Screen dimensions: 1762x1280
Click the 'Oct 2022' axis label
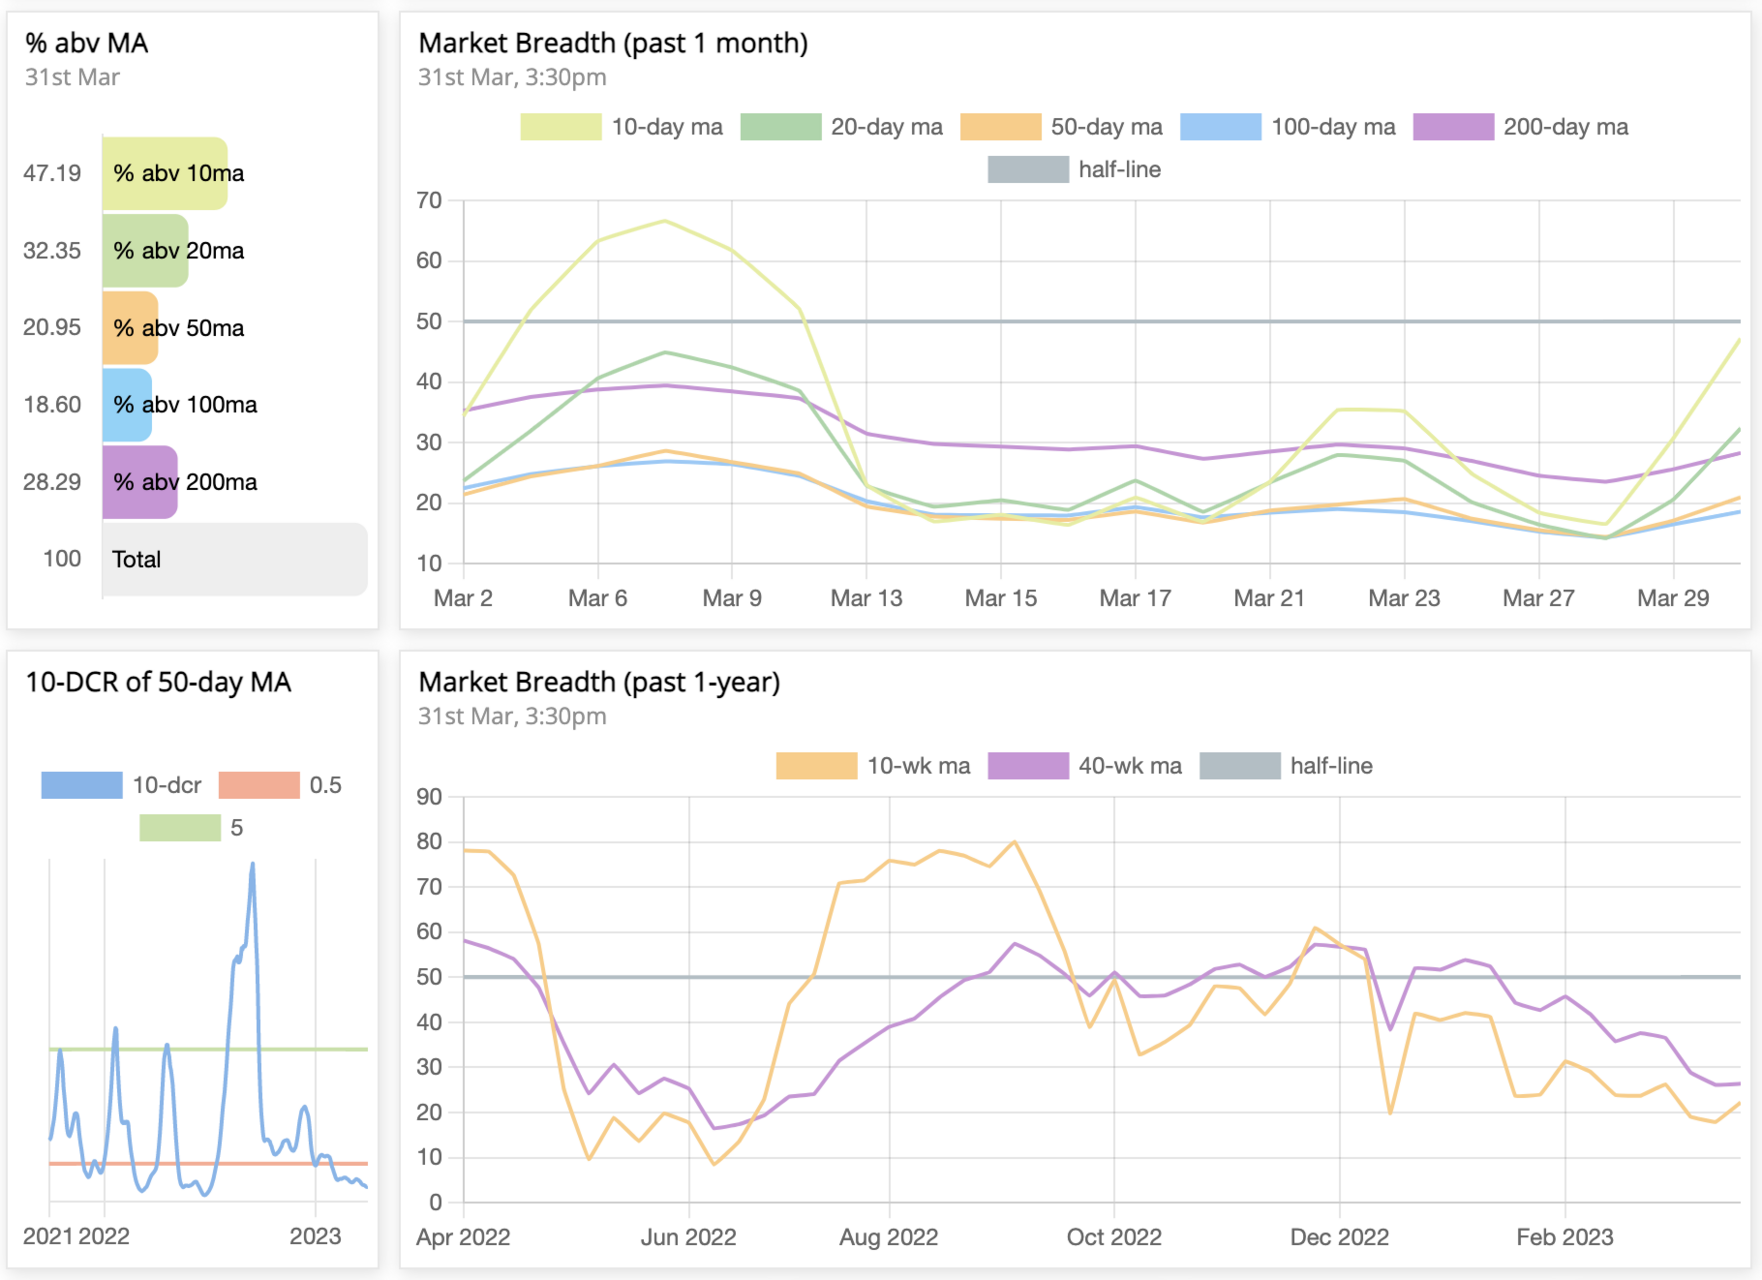[1114, 1237]
